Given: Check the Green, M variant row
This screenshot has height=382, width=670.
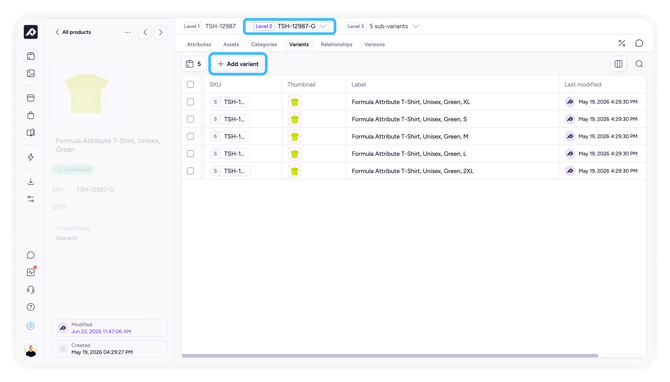Looking at the screenshot, I should [x=191, y=136].
